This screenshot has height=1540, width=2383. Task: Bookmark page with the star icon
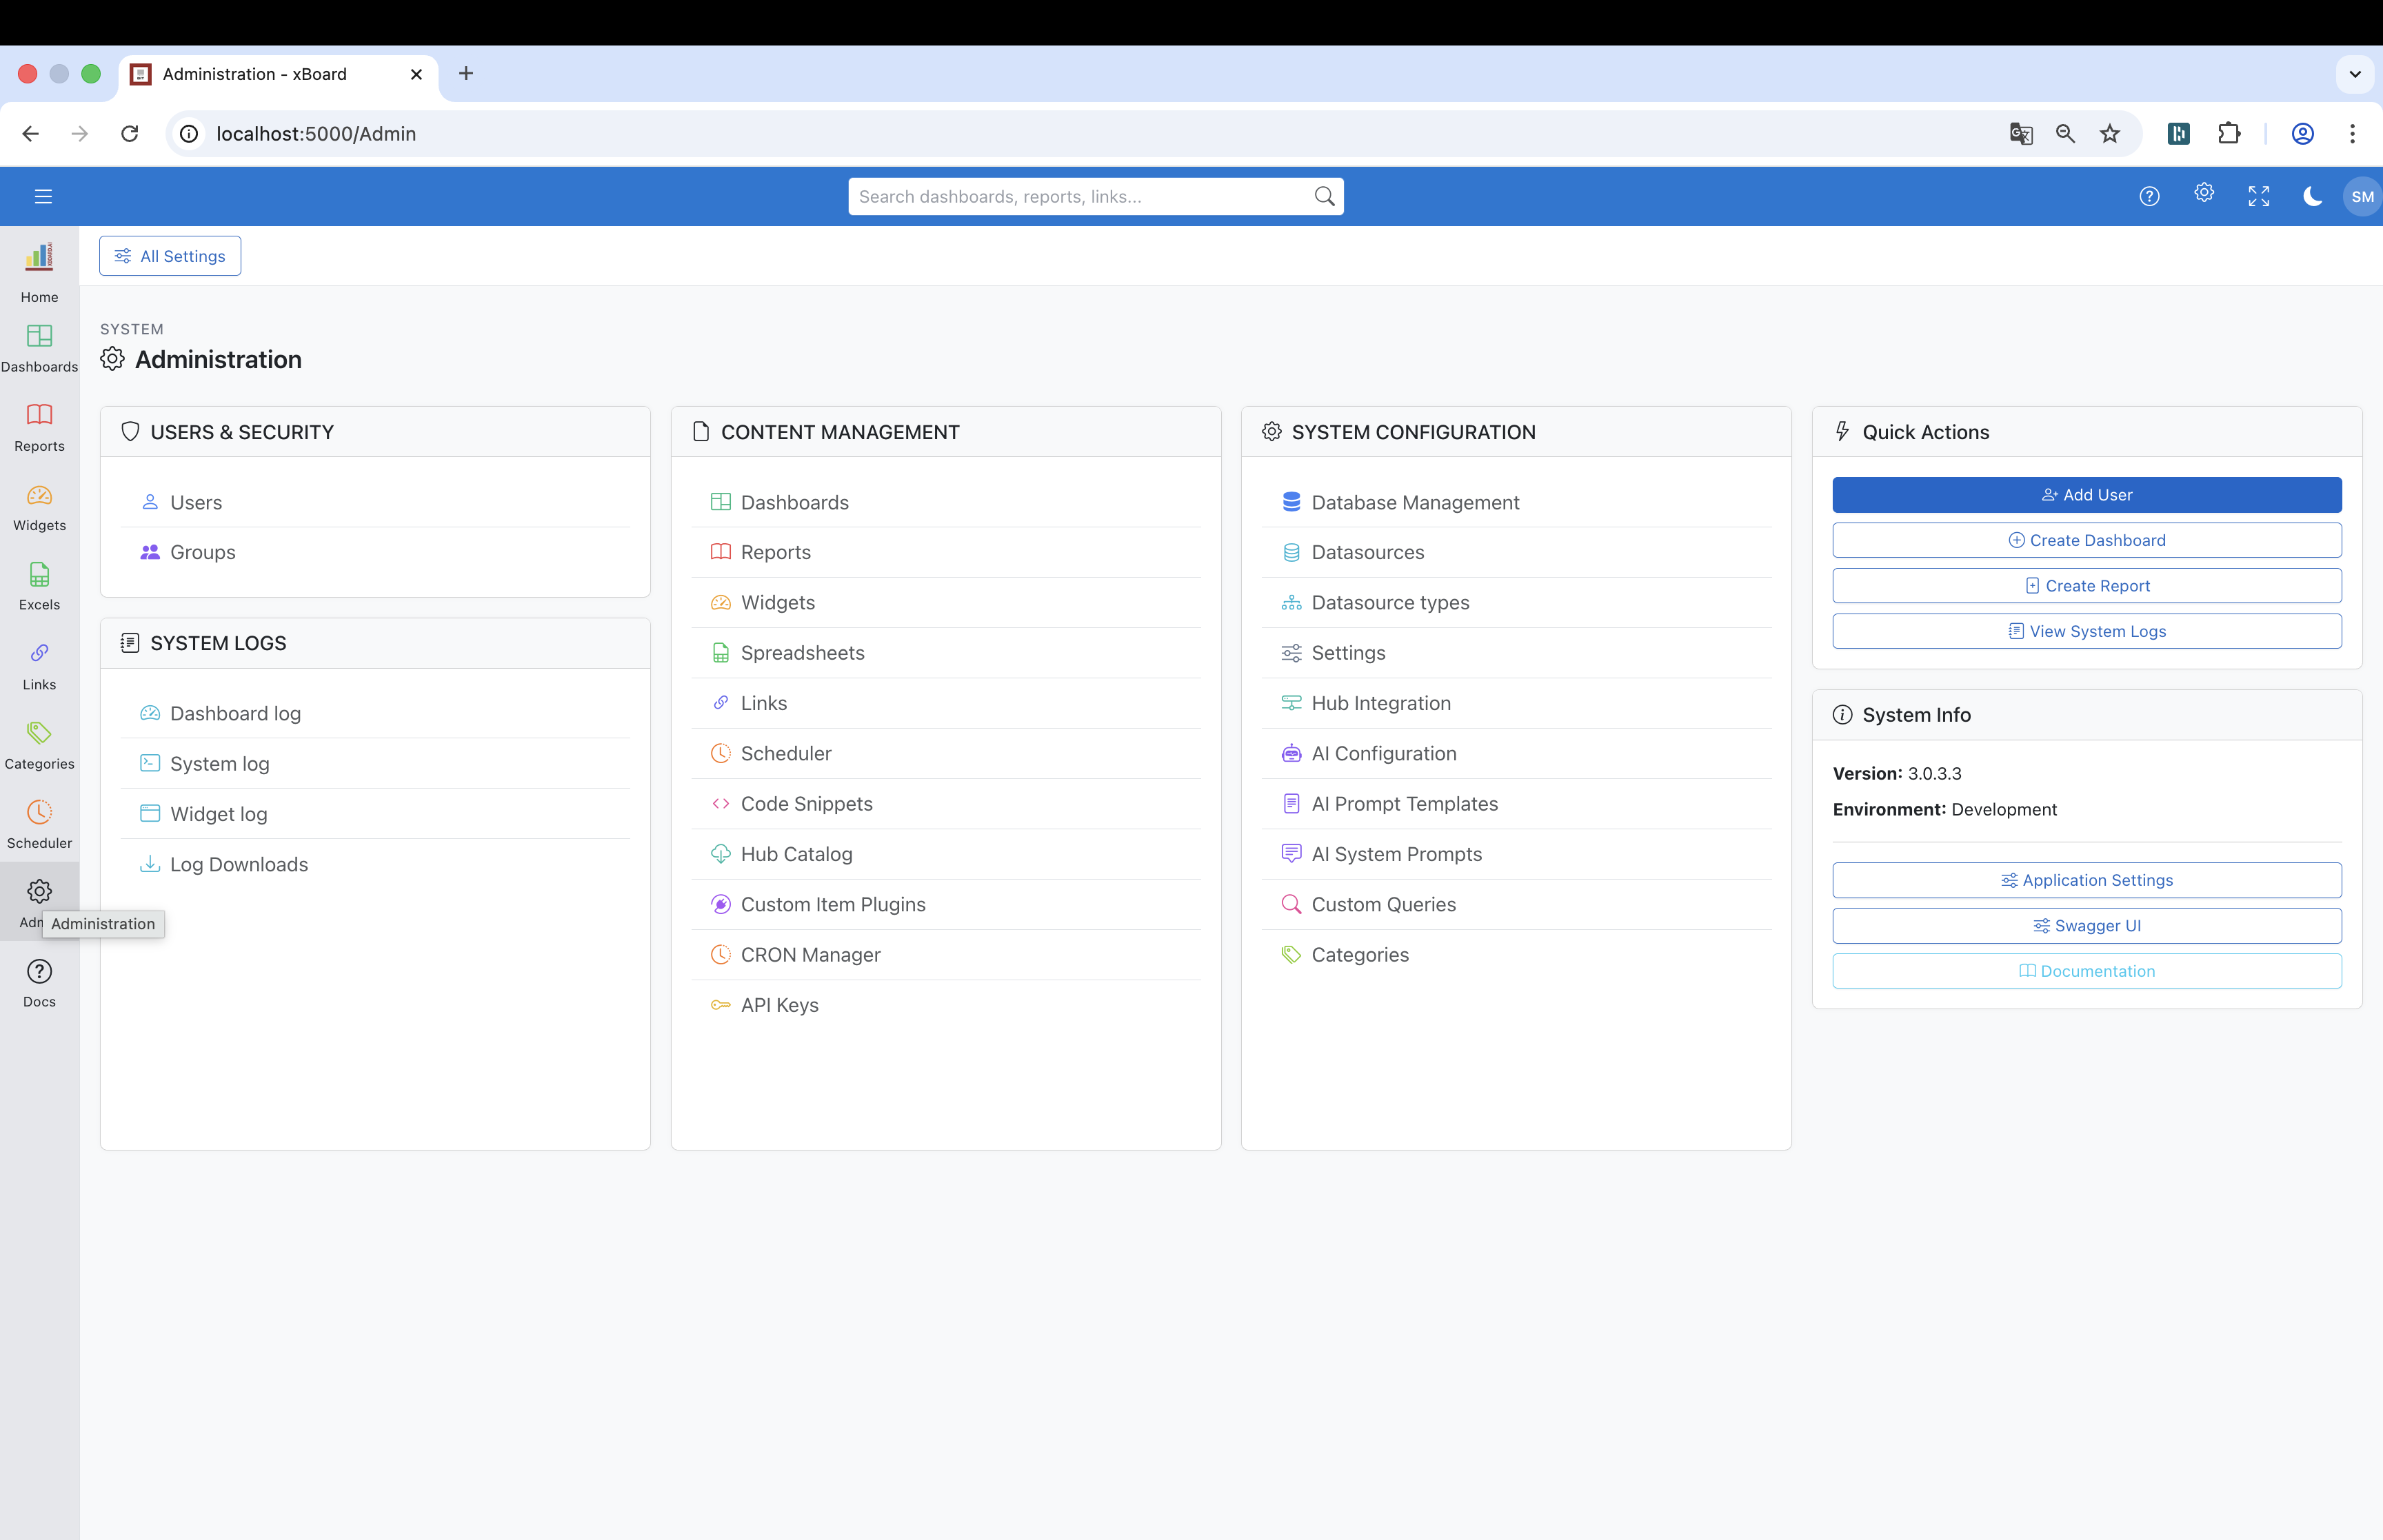tap(2110, 134)
